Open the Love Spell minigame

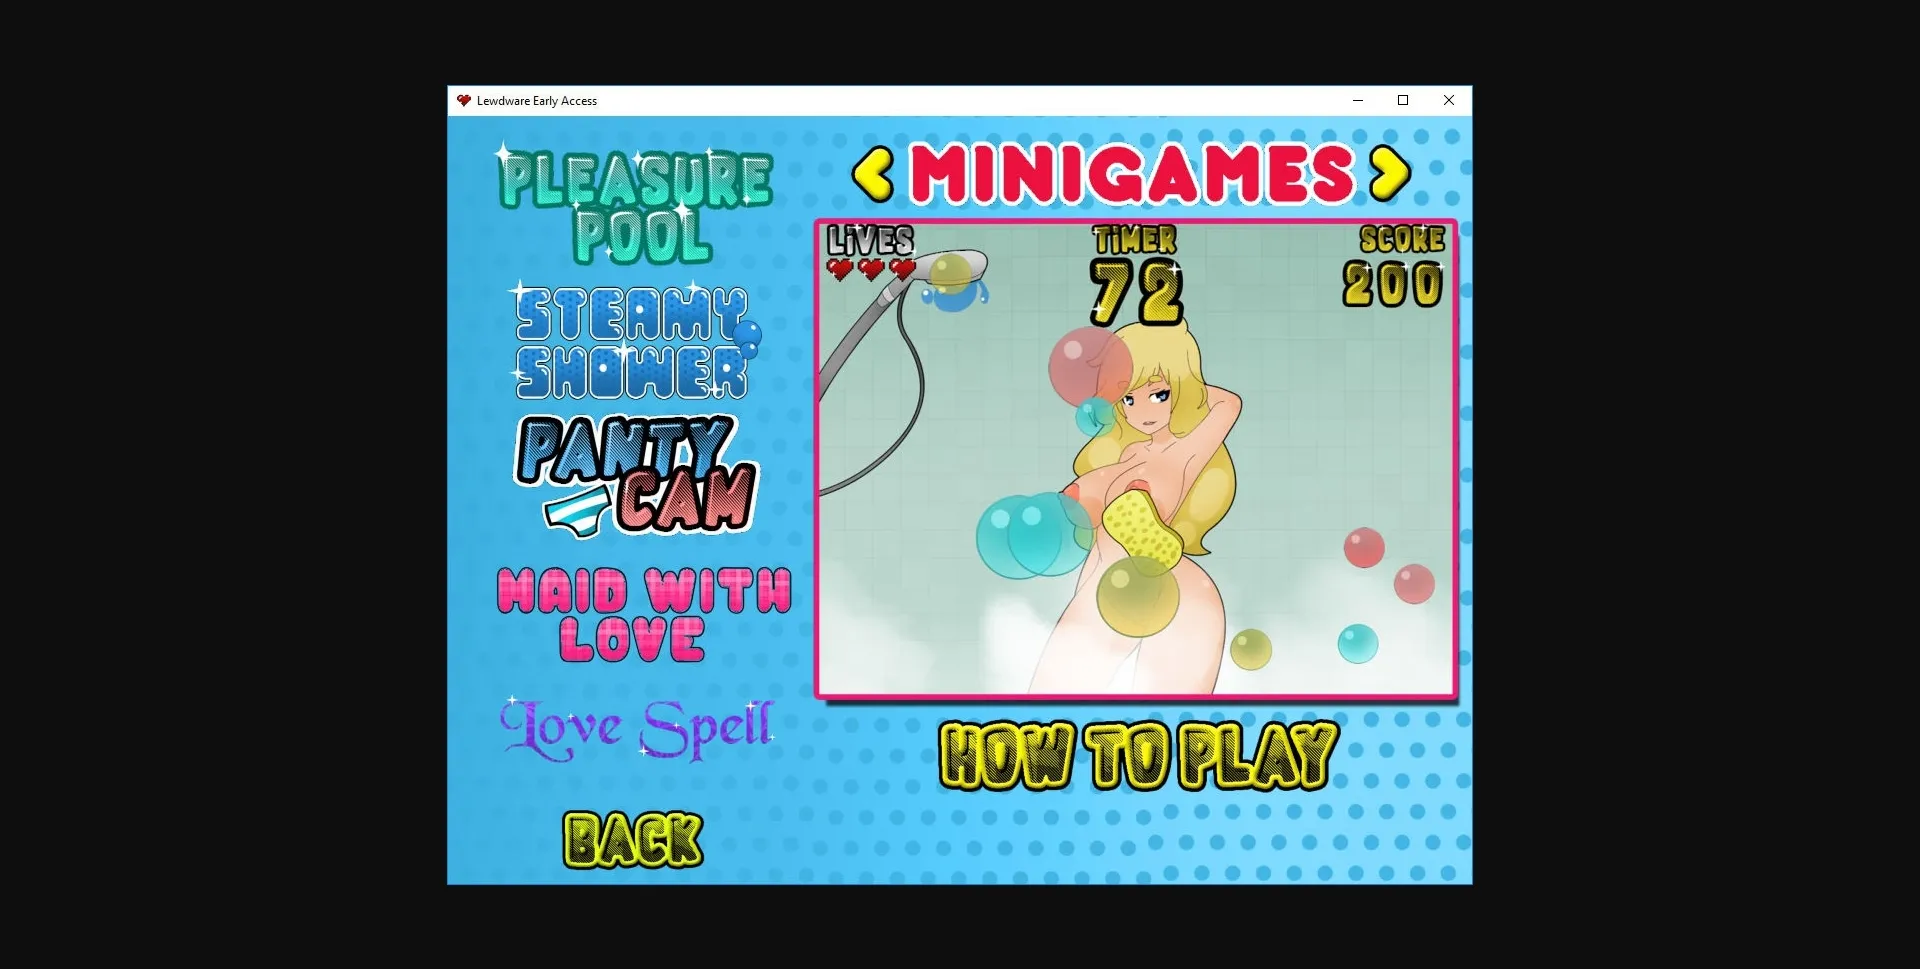[x=637, y=729]
